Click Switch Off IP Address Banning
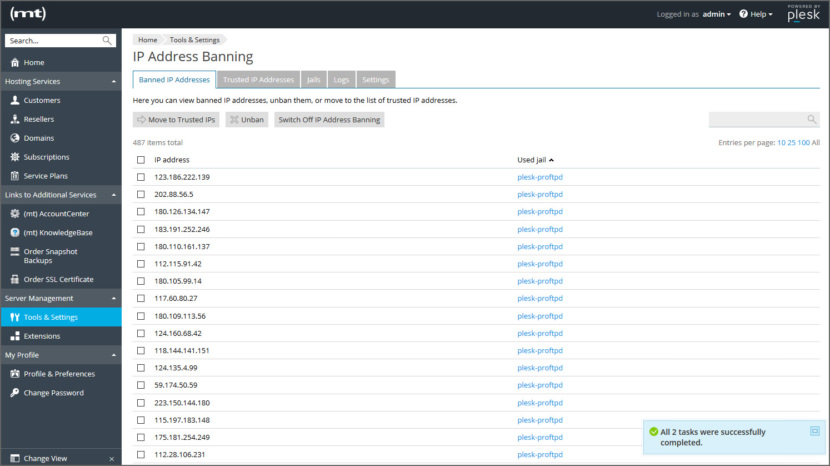Screen dimensions: 830x466 click(x=329, y=119)
